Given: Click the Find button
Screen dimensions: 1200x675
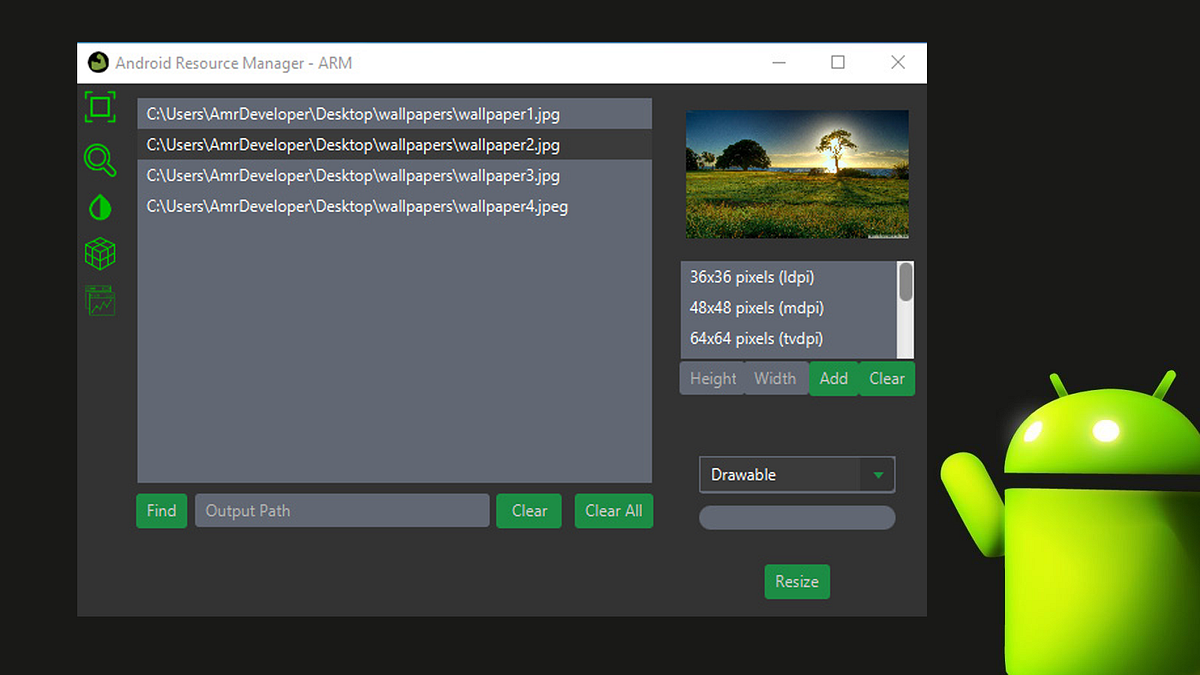Looking at the screenshot, I should [x=161, y=510].
